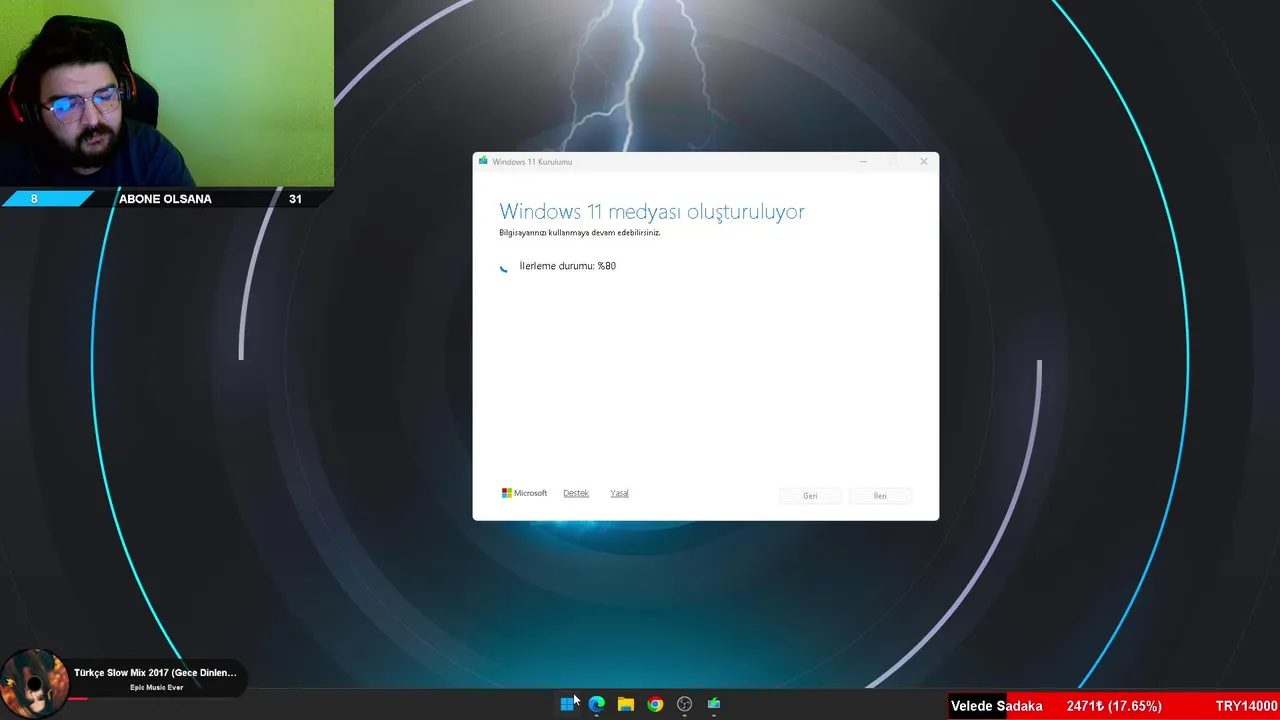The image size is (1280, 720).
Task: Select Windows 11 Setup taskbar icon
Action: pos(714,704)
